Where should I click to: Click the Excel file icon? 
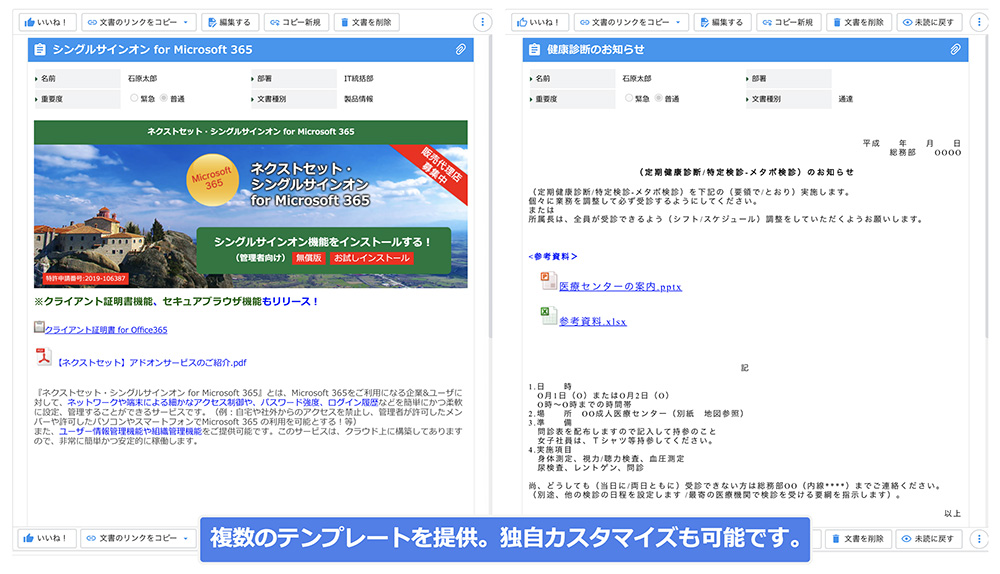pos(548,316)
